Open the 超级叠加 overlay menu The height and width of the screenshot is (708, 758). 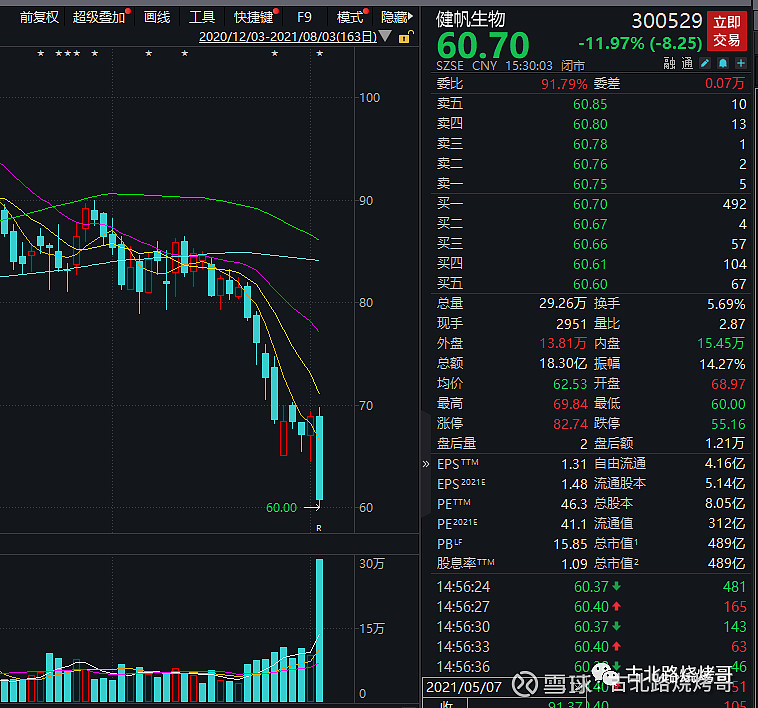[x=99, y=17]
